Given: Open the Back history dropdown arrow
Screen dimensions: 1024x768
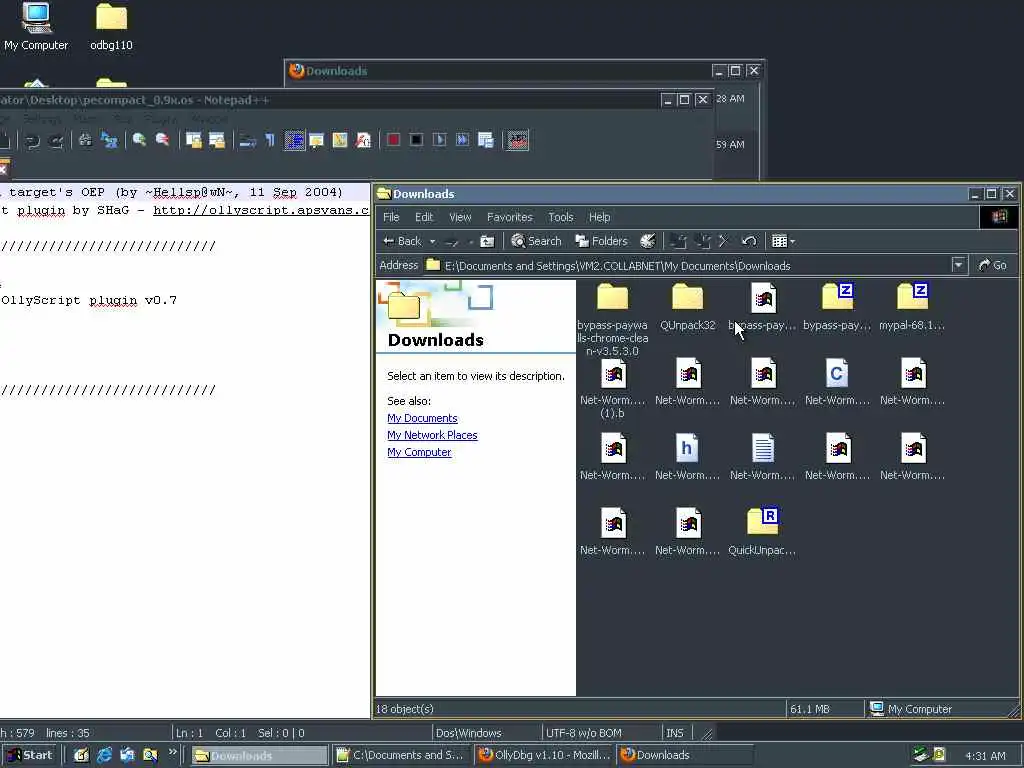Looking at the screenshot, I should click(432, 242).
